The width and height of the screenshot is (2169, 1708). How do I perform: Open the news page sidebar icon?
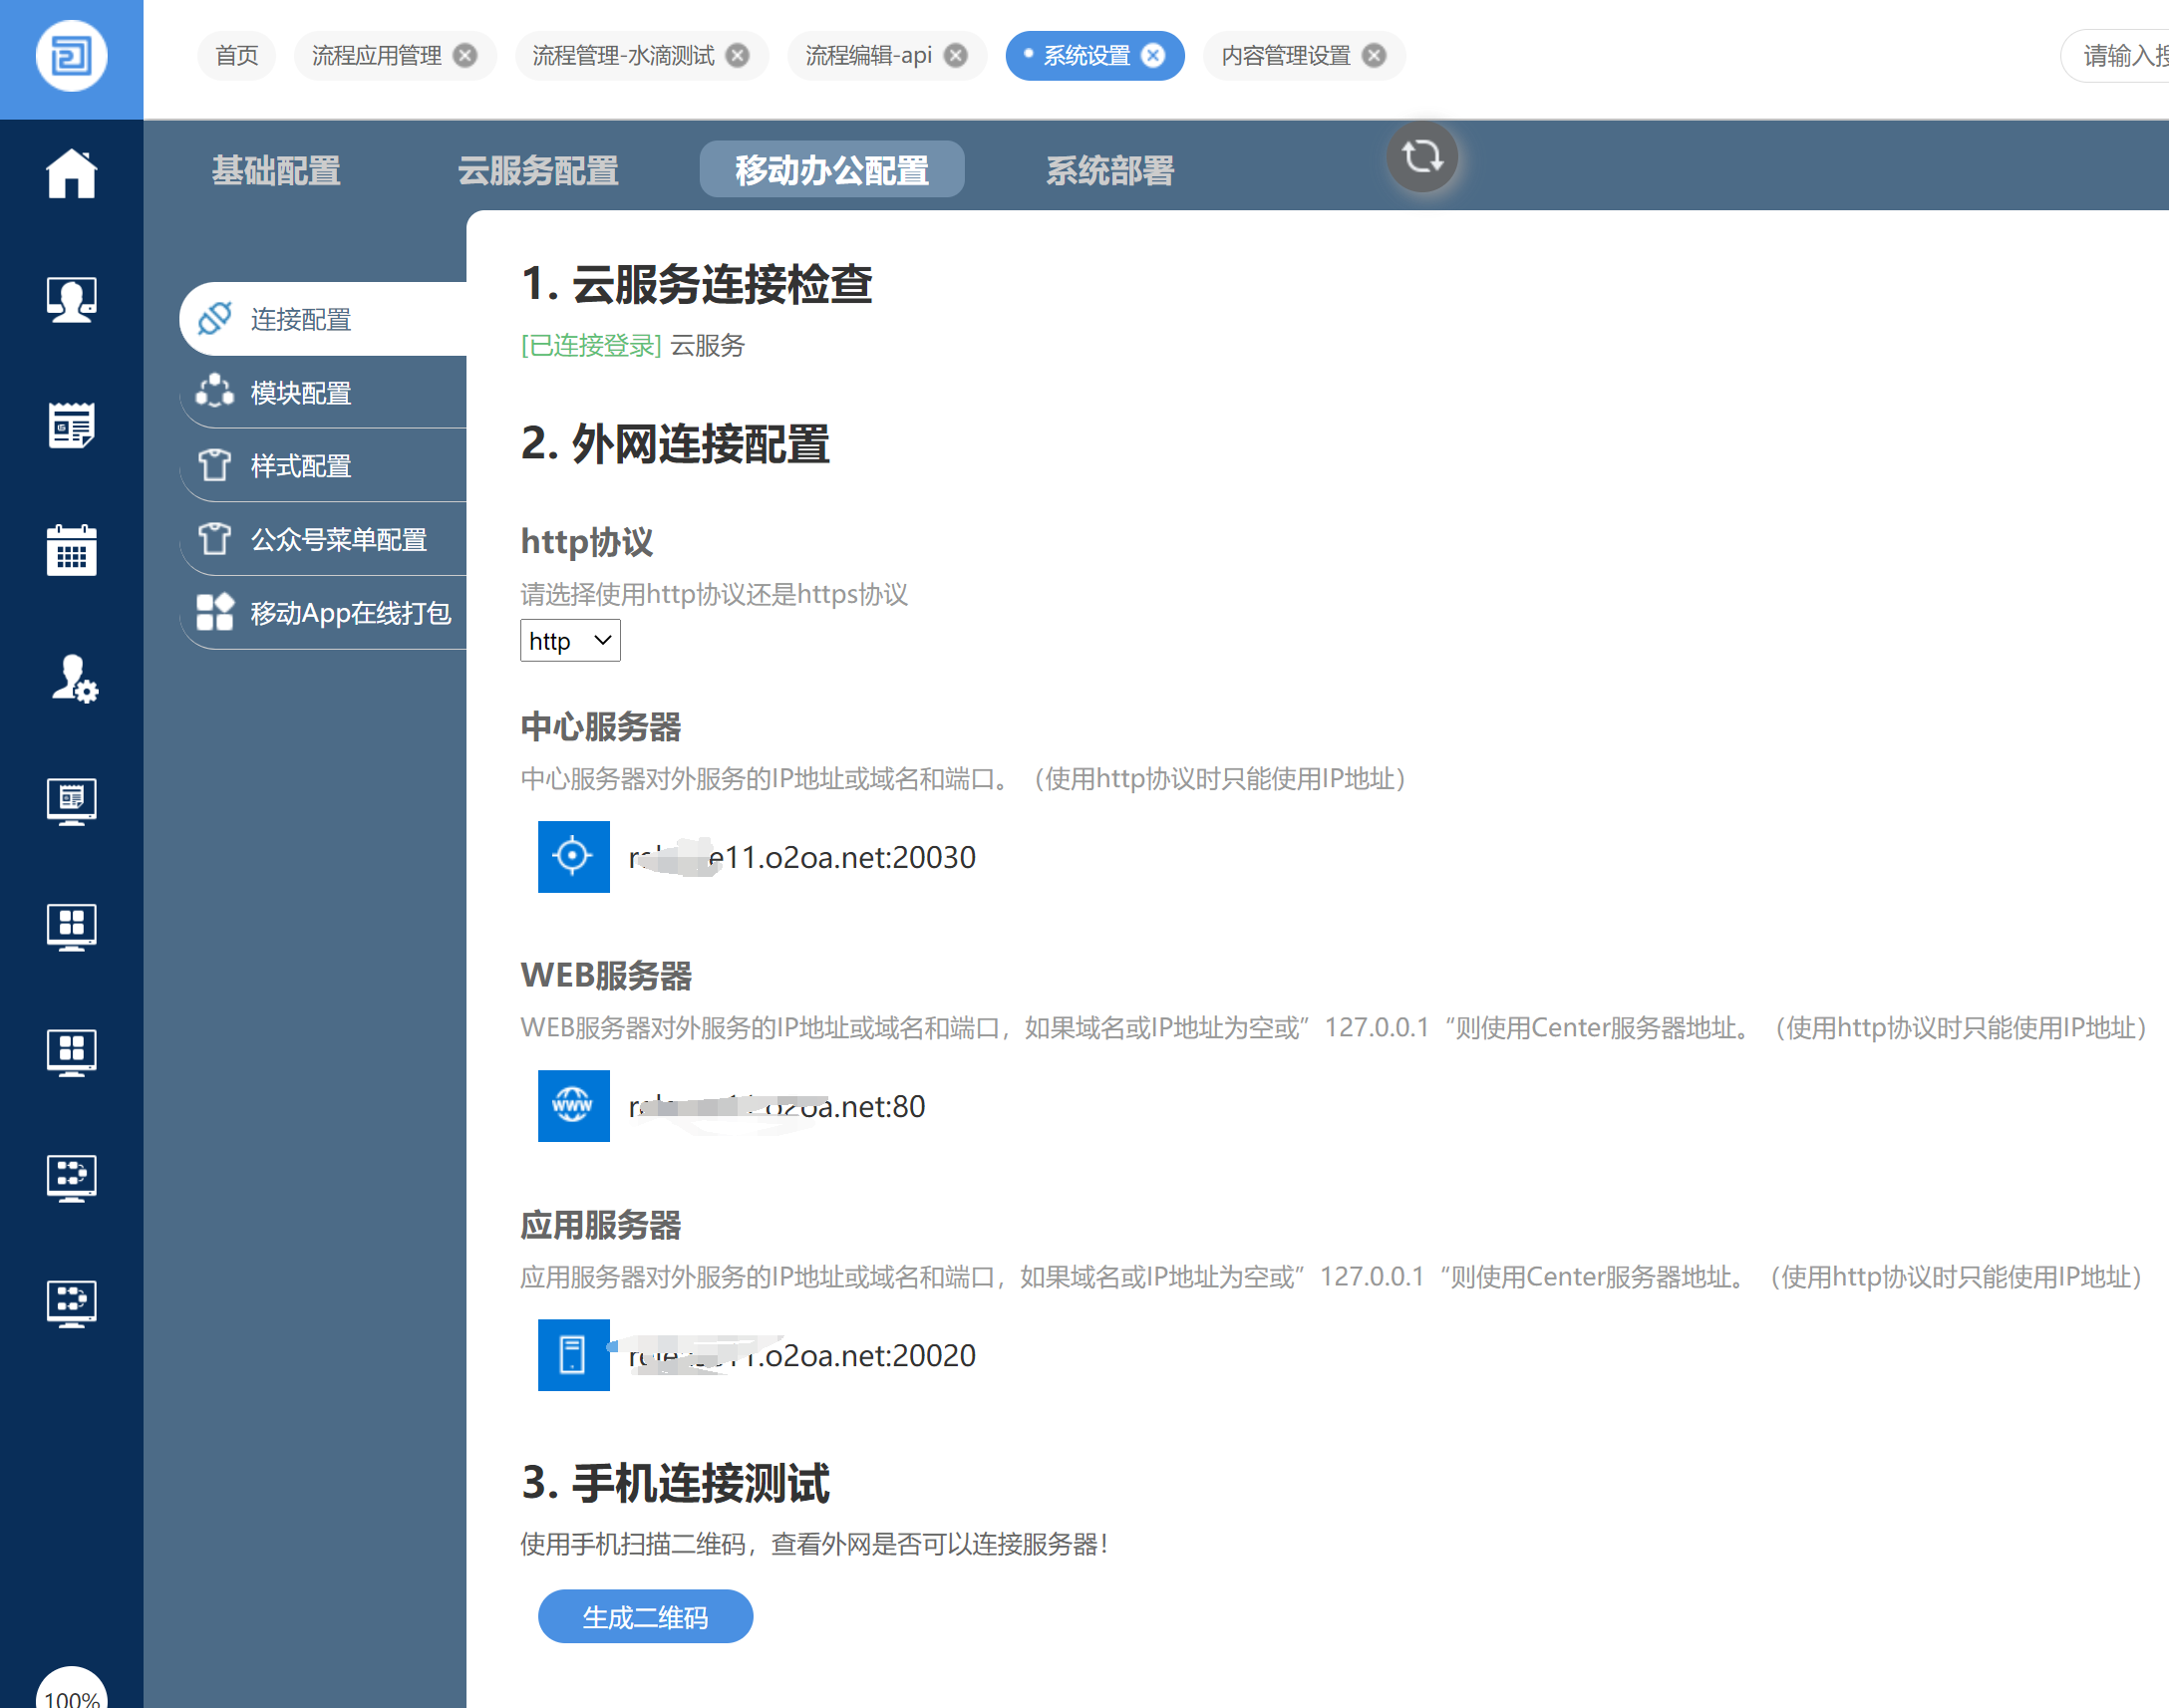(x=71, y=425)
